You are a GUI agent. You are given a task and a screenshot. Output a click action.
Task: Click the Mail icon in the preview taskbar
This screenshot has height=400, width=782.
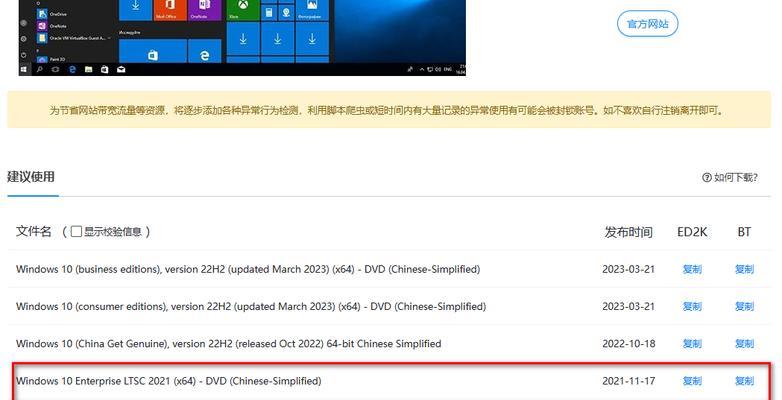click(x=121, y=69)
